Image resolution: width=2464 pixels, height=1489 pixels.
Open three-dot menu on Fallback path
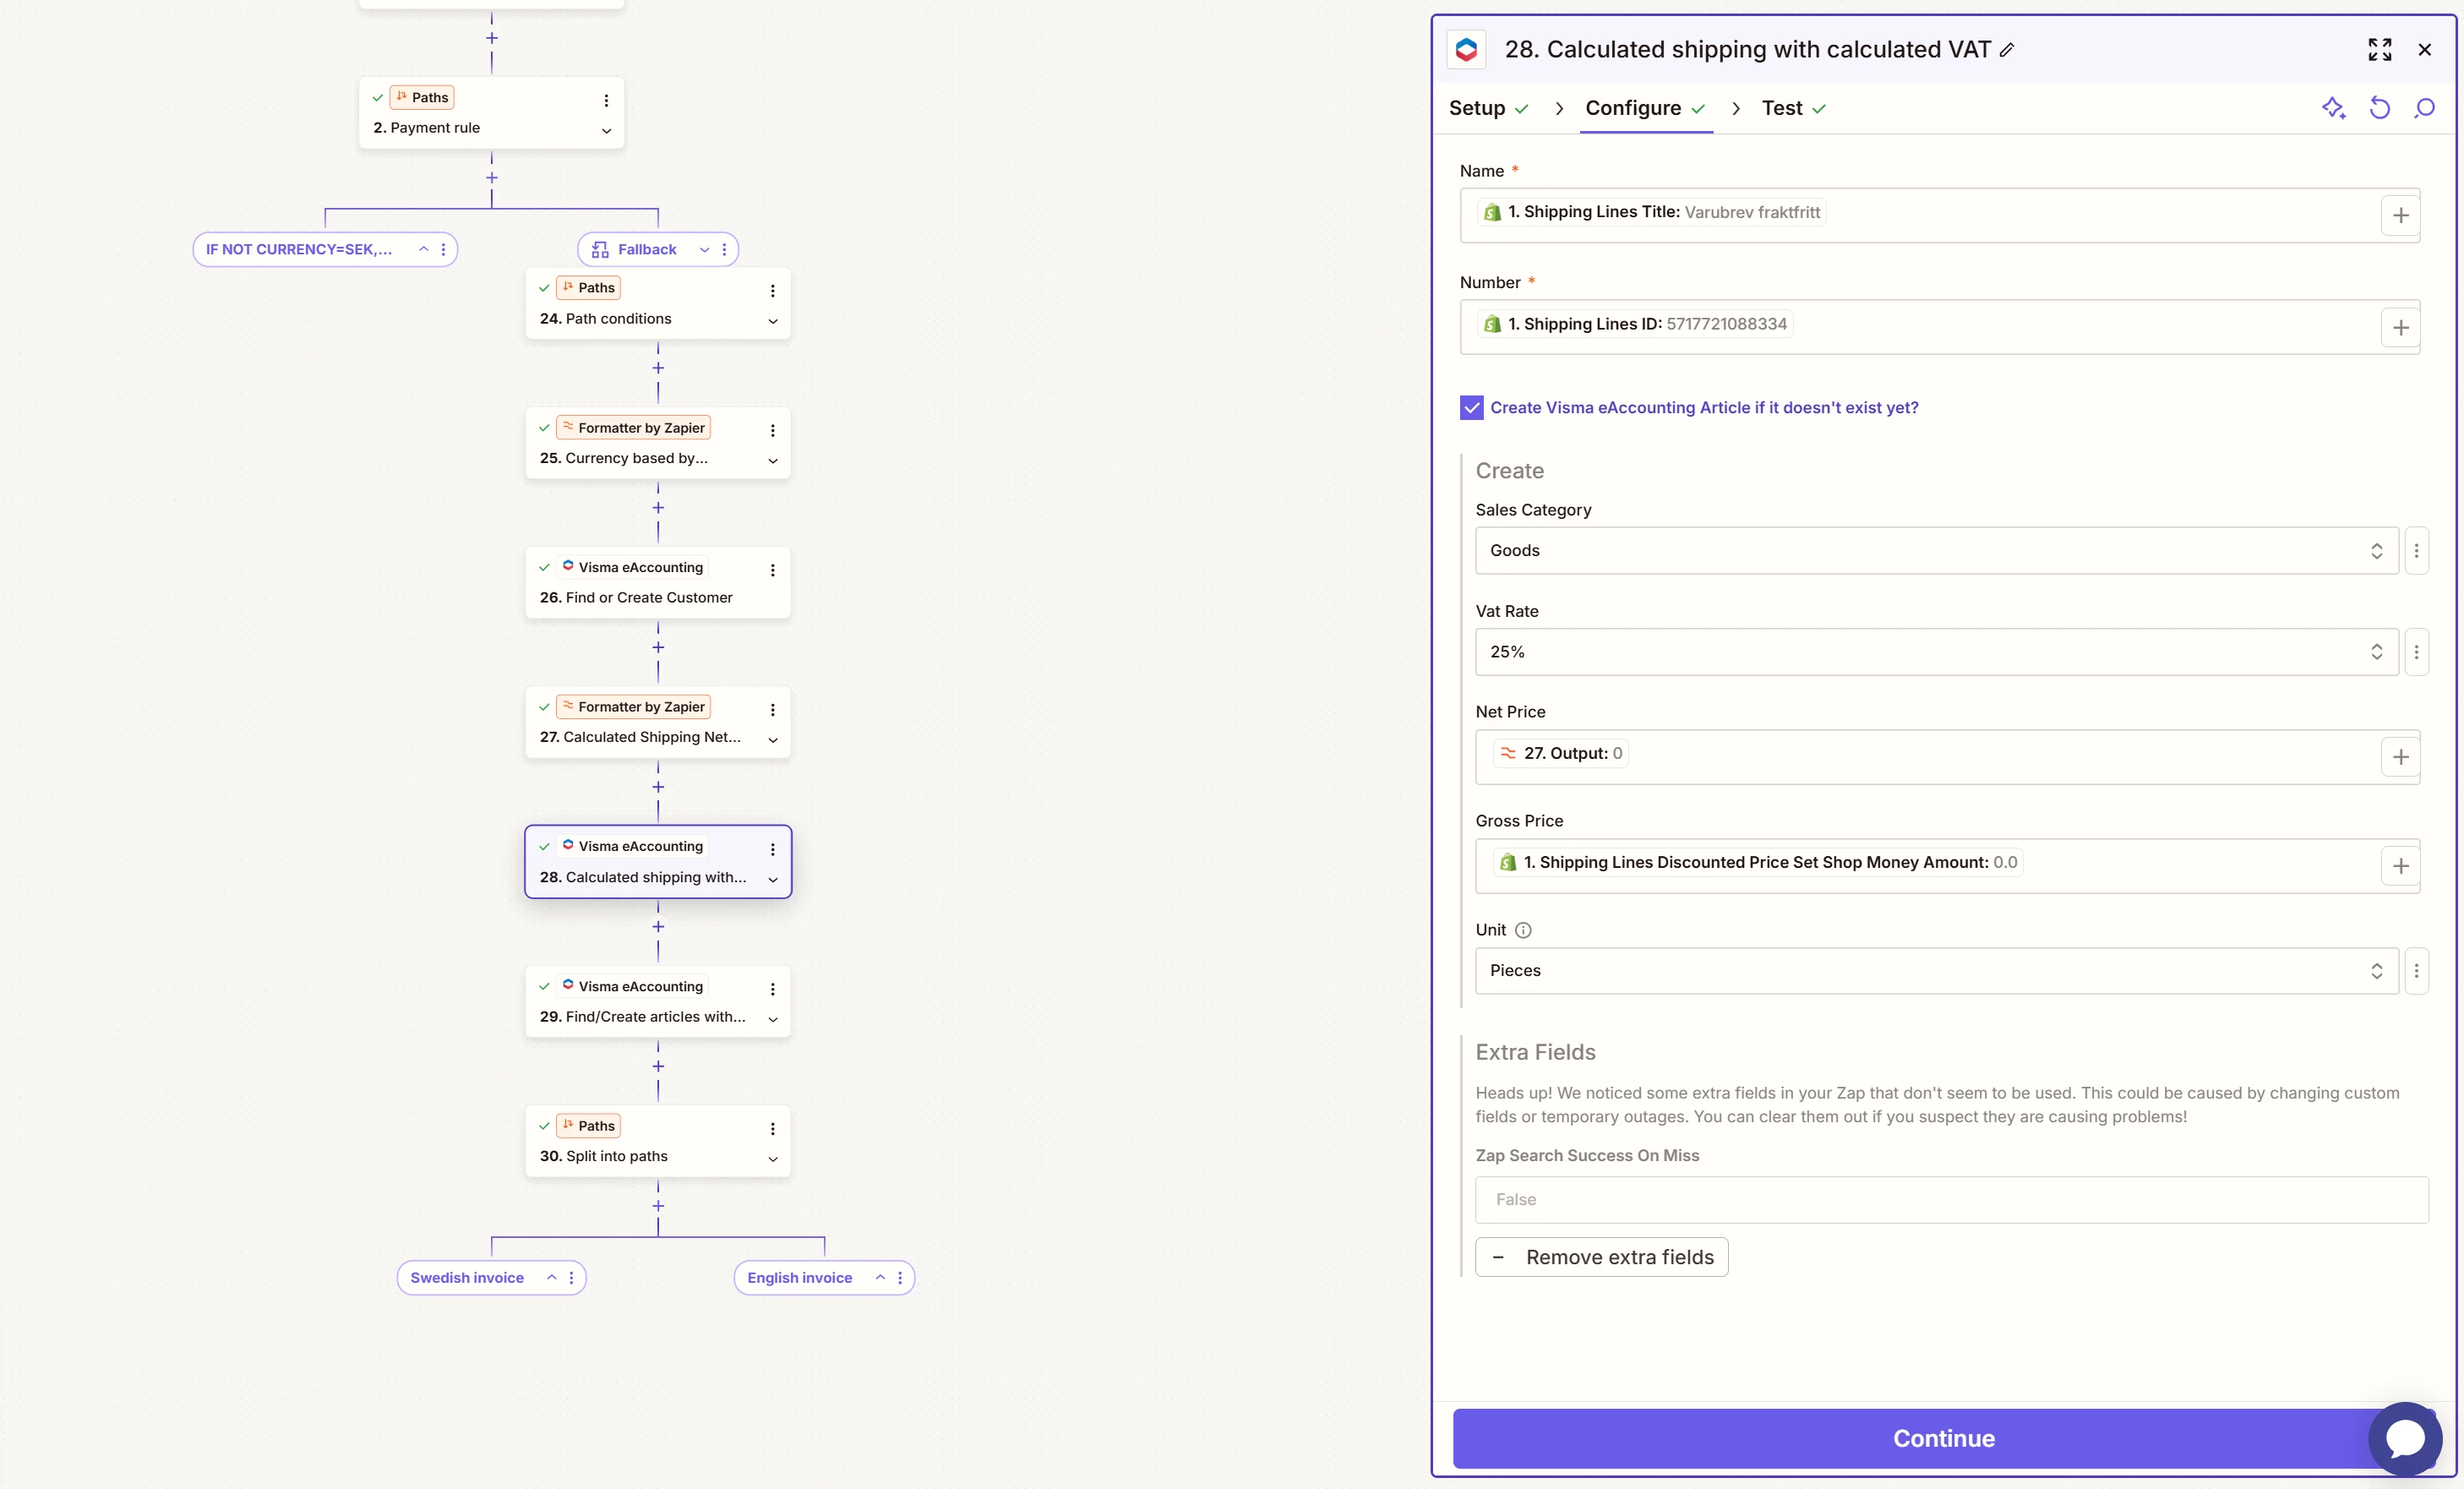point(725,249)
